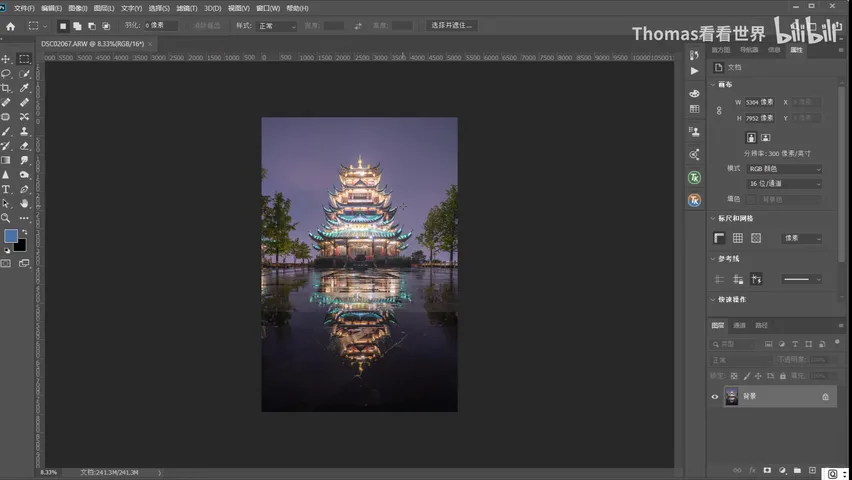Select the Zoom tool

6,218
